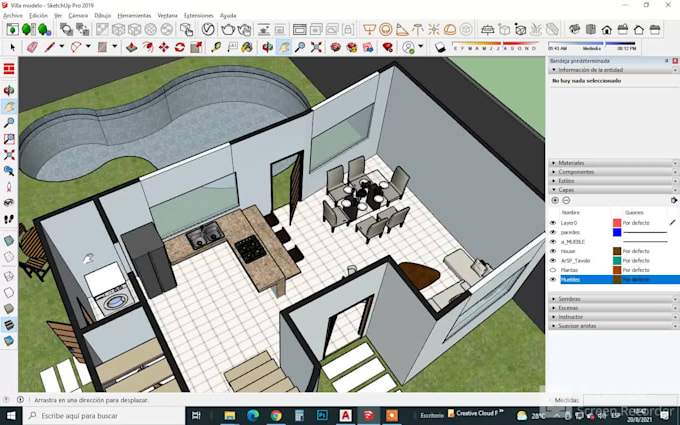Delete layer with minus button
Screen dimensions: 680x425
(x=566, y=200)
